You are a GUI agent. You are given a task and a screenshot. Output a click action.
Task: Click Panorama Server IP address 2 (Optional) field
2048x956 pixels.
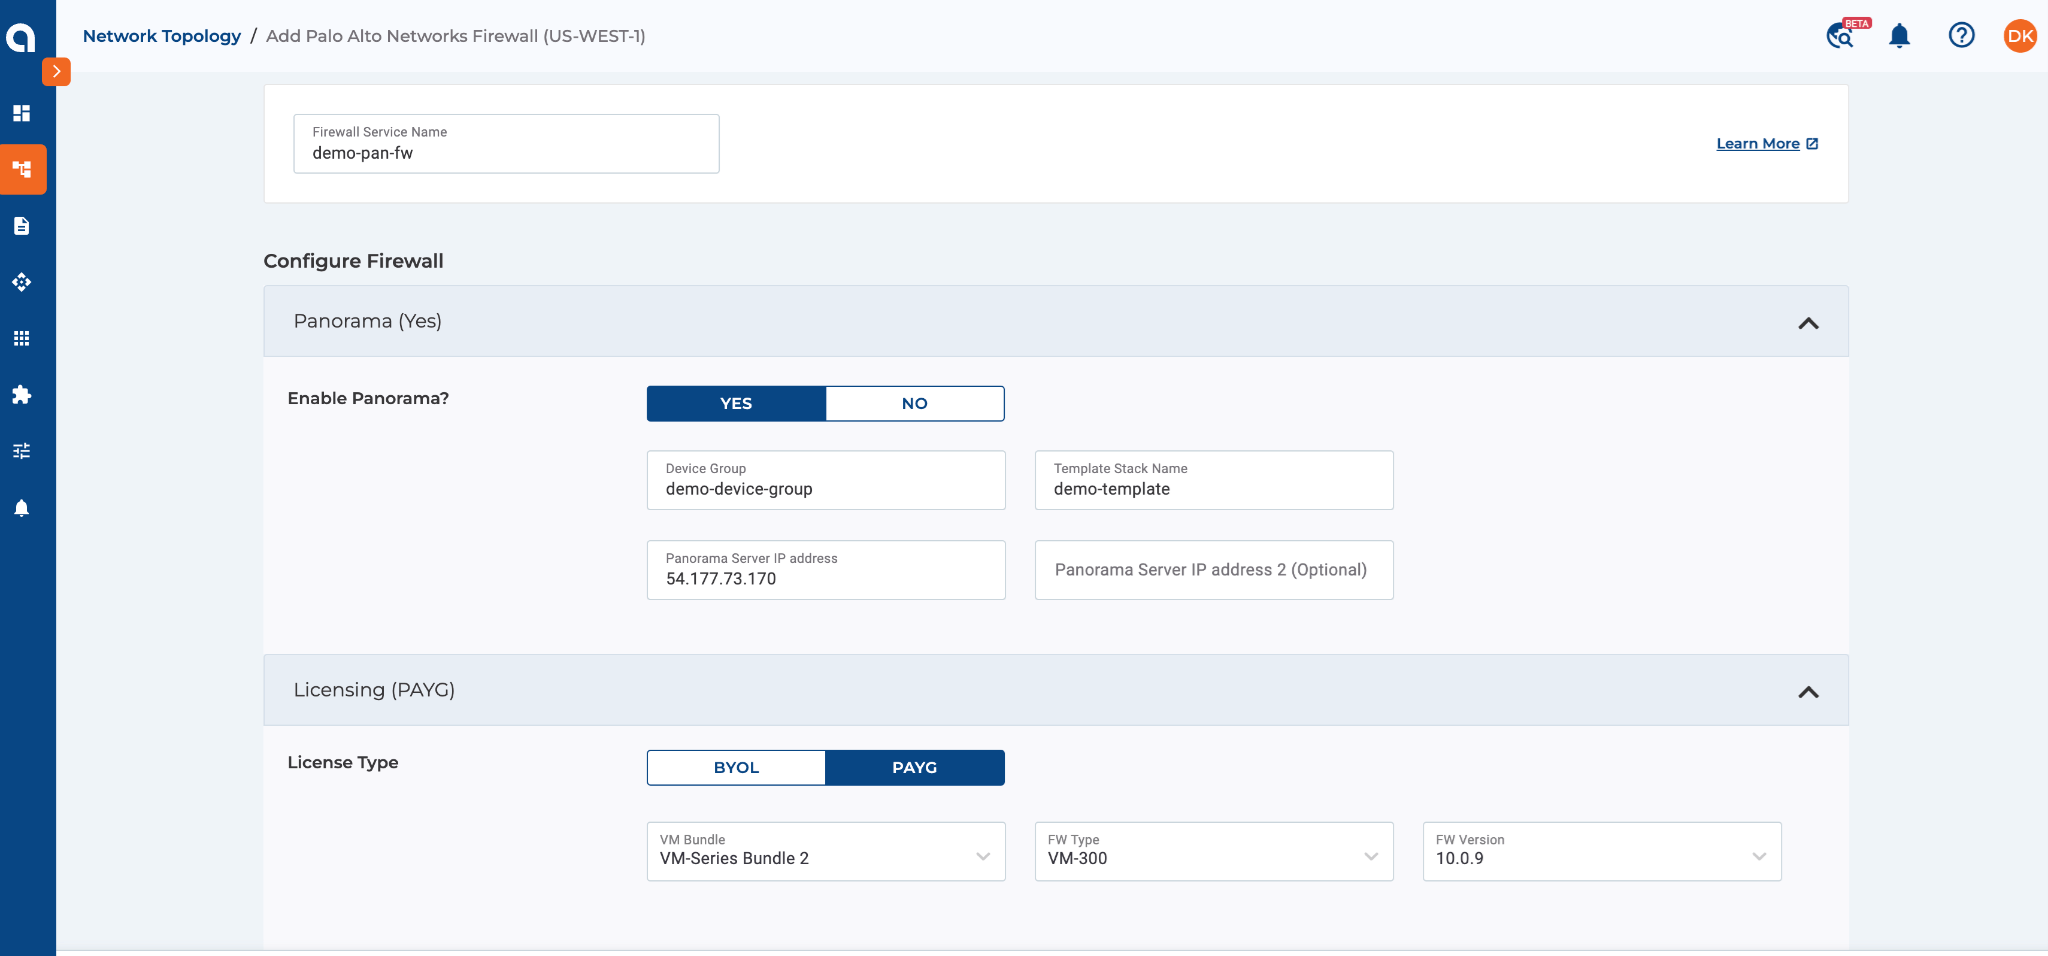[x=1214, y=570]
